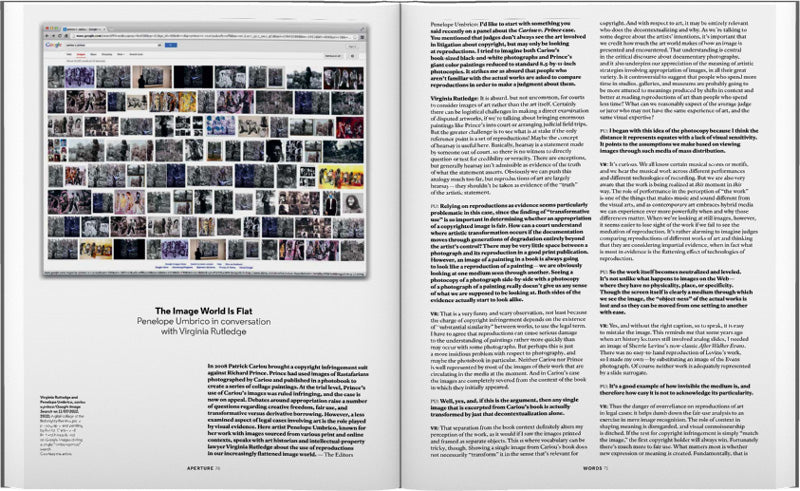Viewport: 800px width, 491px height.
Task: Click the SafeSearch button beside the gear
Action: pyautogui.click(x=333, y=56)
